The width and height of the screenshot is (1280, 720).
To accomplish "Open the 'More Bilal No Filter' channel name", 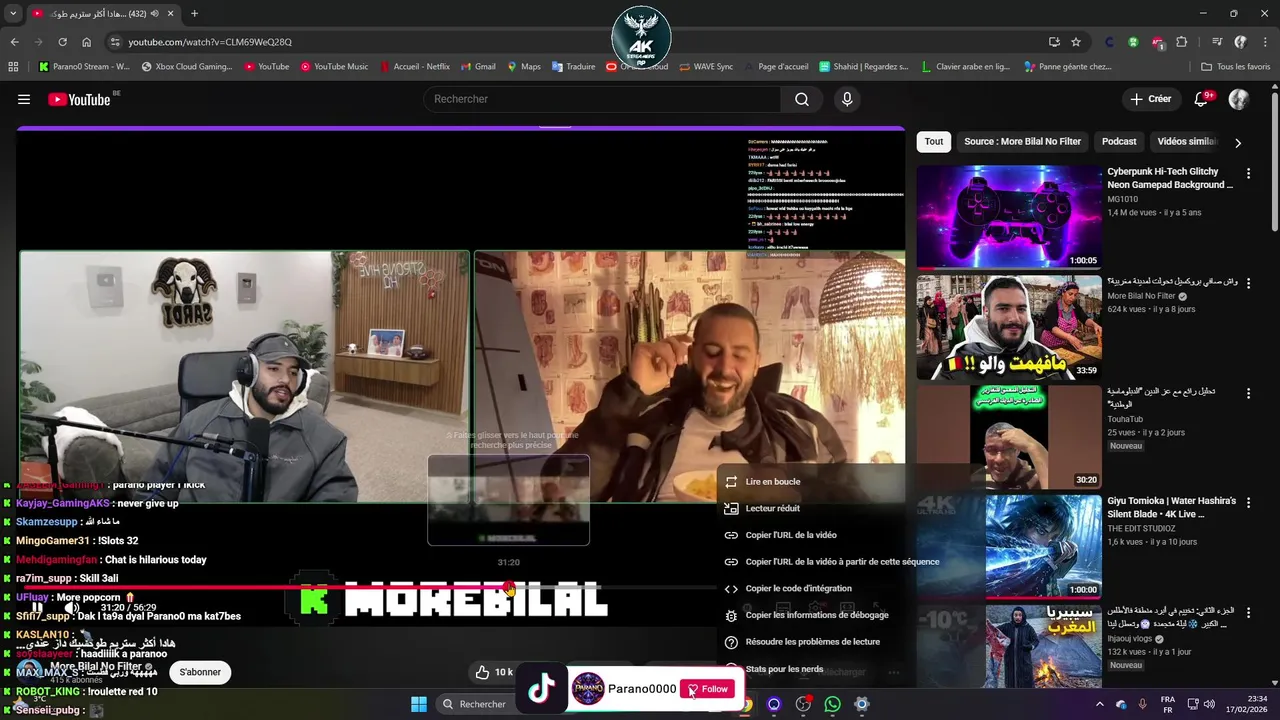I will click(96, 667).
